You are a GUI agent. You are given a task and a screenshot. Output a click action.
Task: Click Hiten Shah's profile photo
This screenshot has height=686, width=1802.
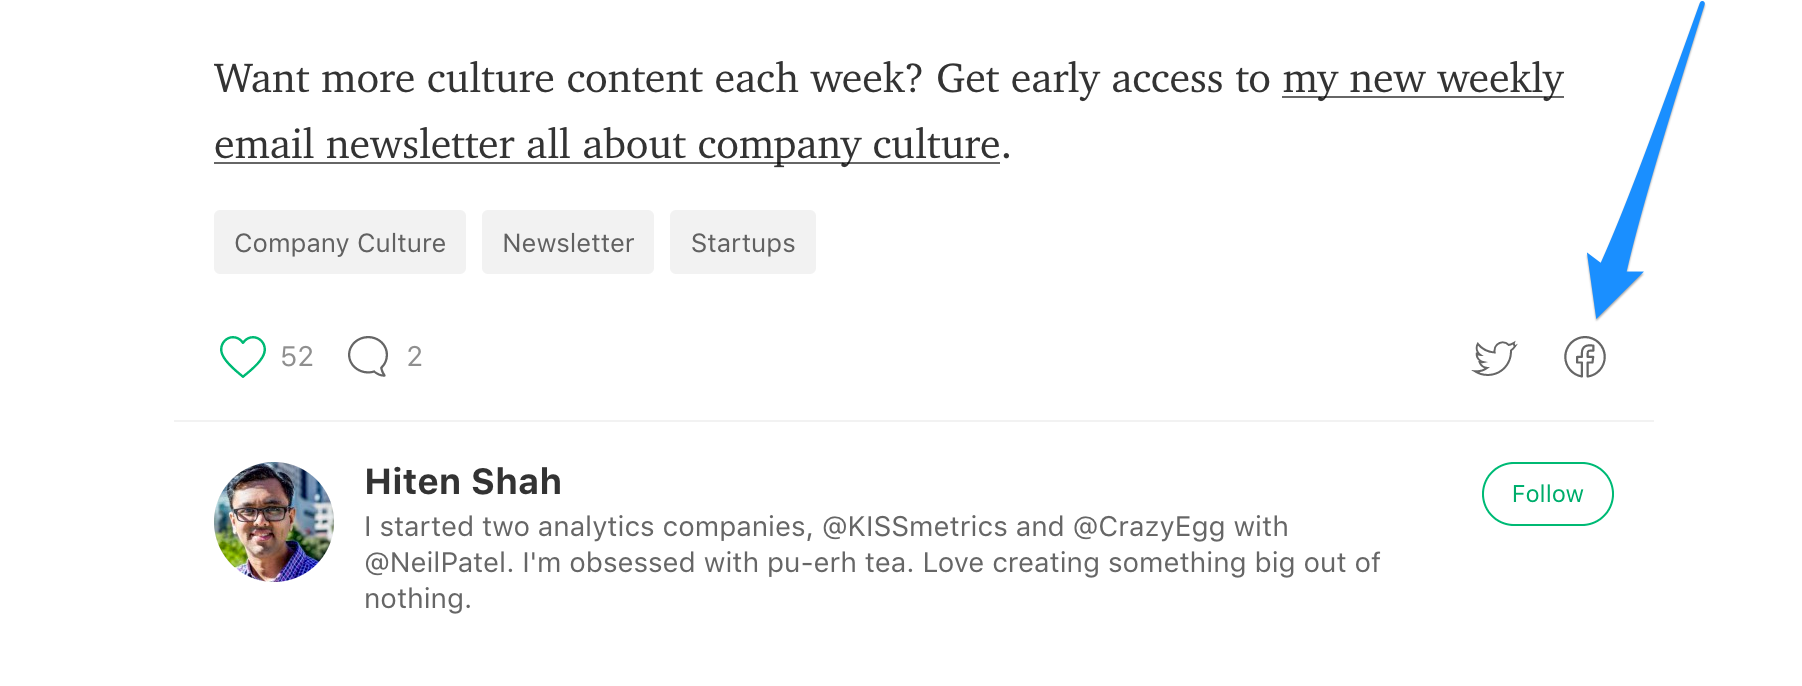point(274,521)
